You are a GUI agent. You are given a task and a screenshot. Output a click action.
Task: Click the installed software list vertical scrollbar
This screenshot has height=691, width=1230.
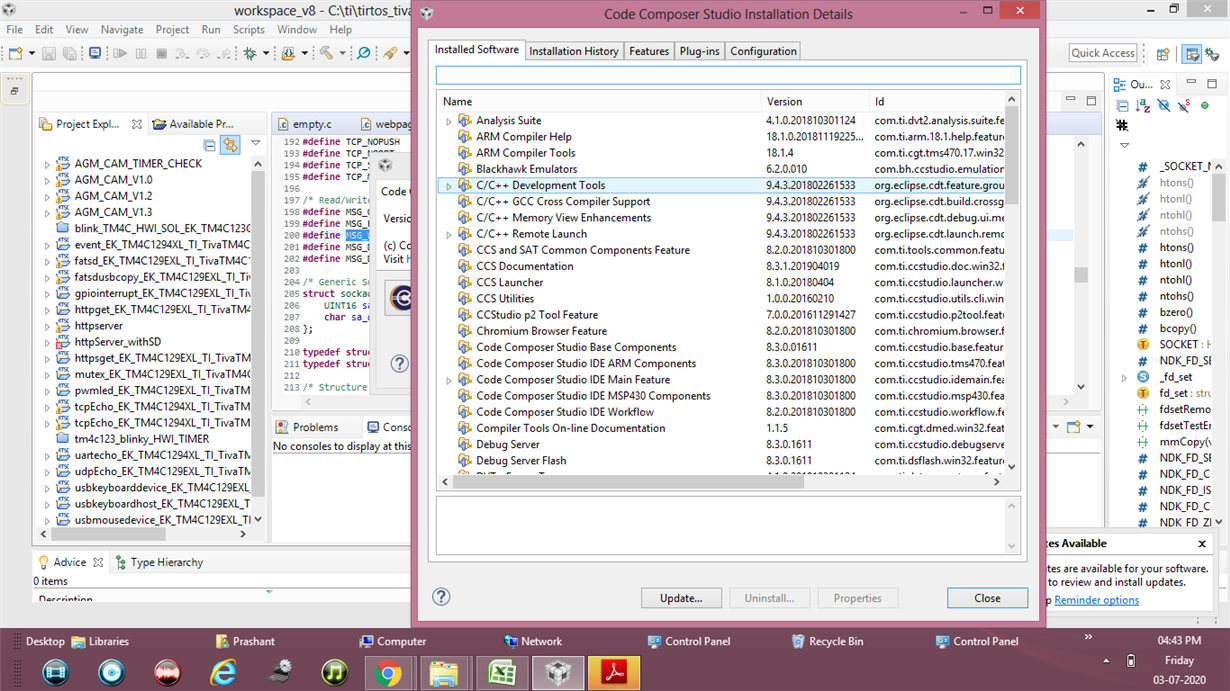(1012, 155)
